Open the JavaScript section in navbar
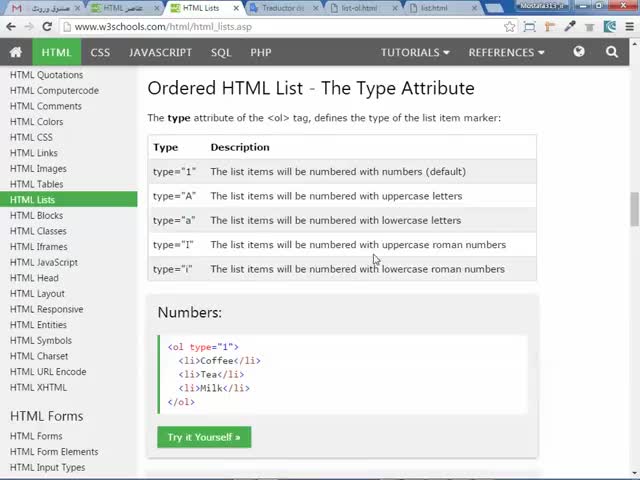 [160, 52]
